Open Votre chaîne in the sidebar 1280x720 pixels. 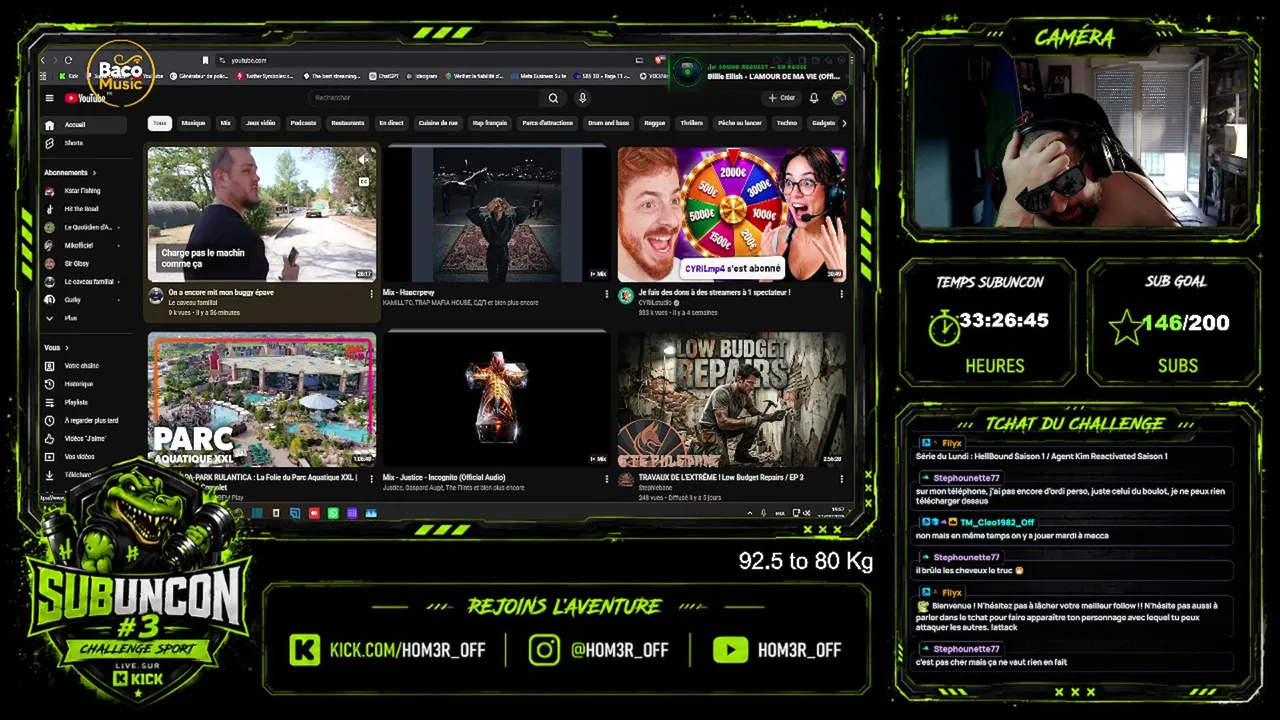coord(84,366)
